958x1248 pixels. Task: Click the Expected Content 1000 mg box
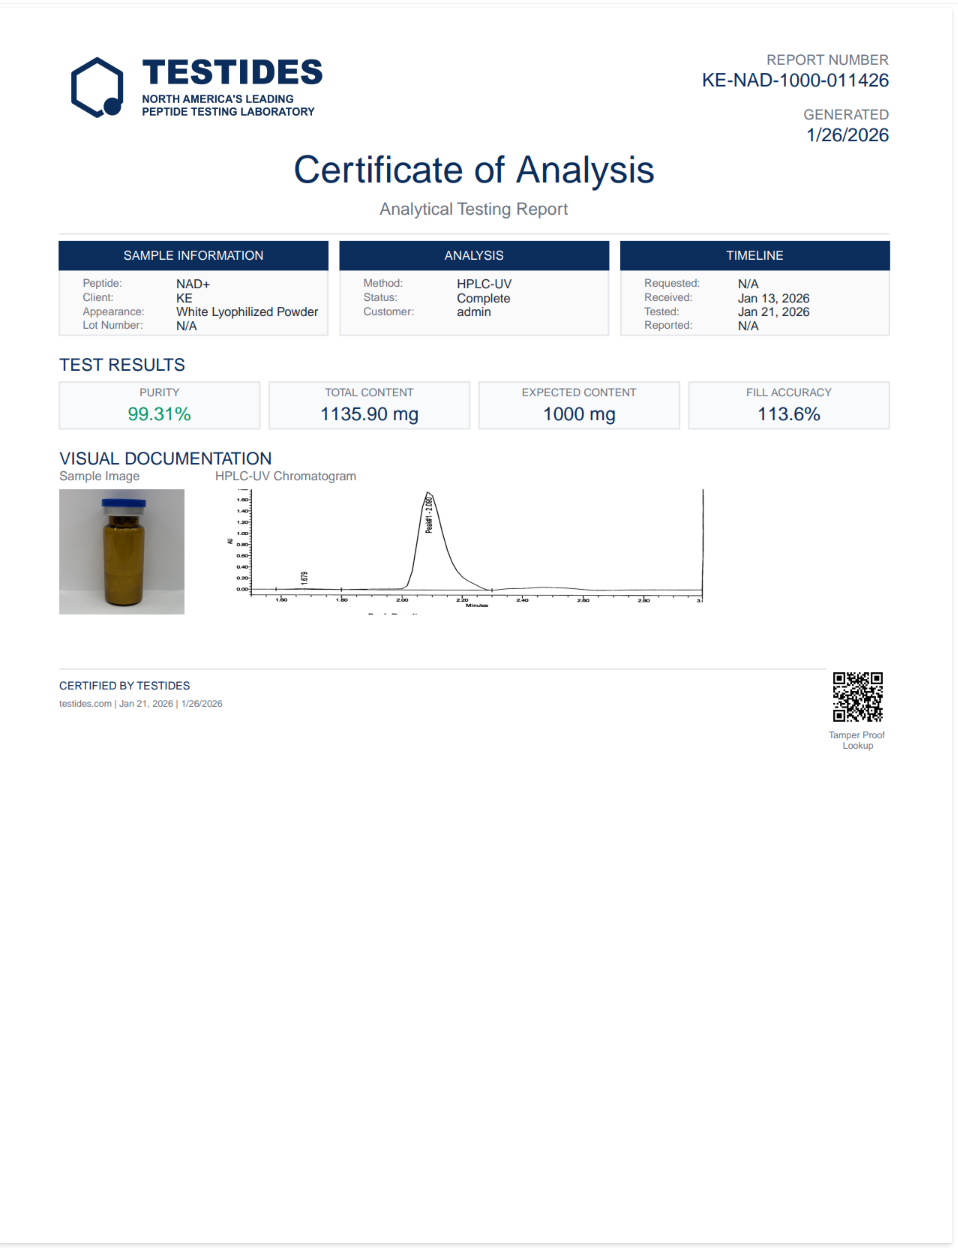[x=579, y=406]
